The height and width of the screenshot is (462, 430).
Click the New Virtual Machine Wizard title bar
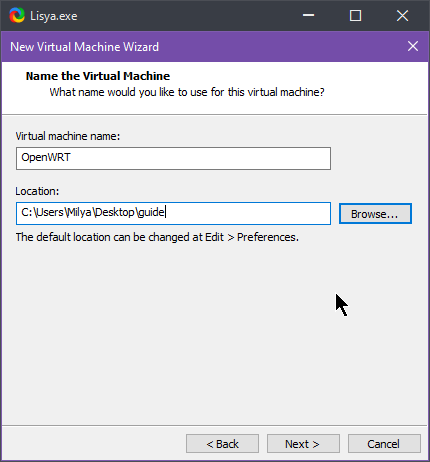coord(213,46)
